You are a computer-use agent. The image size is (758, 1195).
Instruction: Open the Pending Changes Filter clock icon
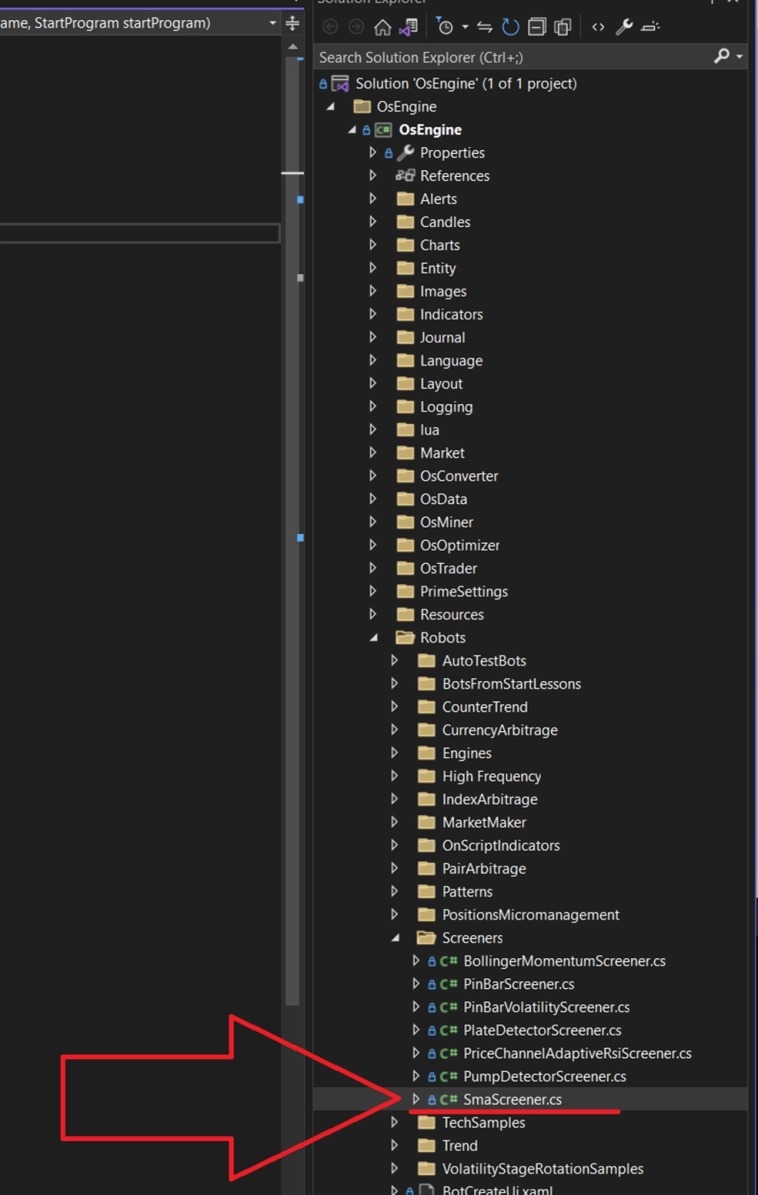tap(445, 27)
